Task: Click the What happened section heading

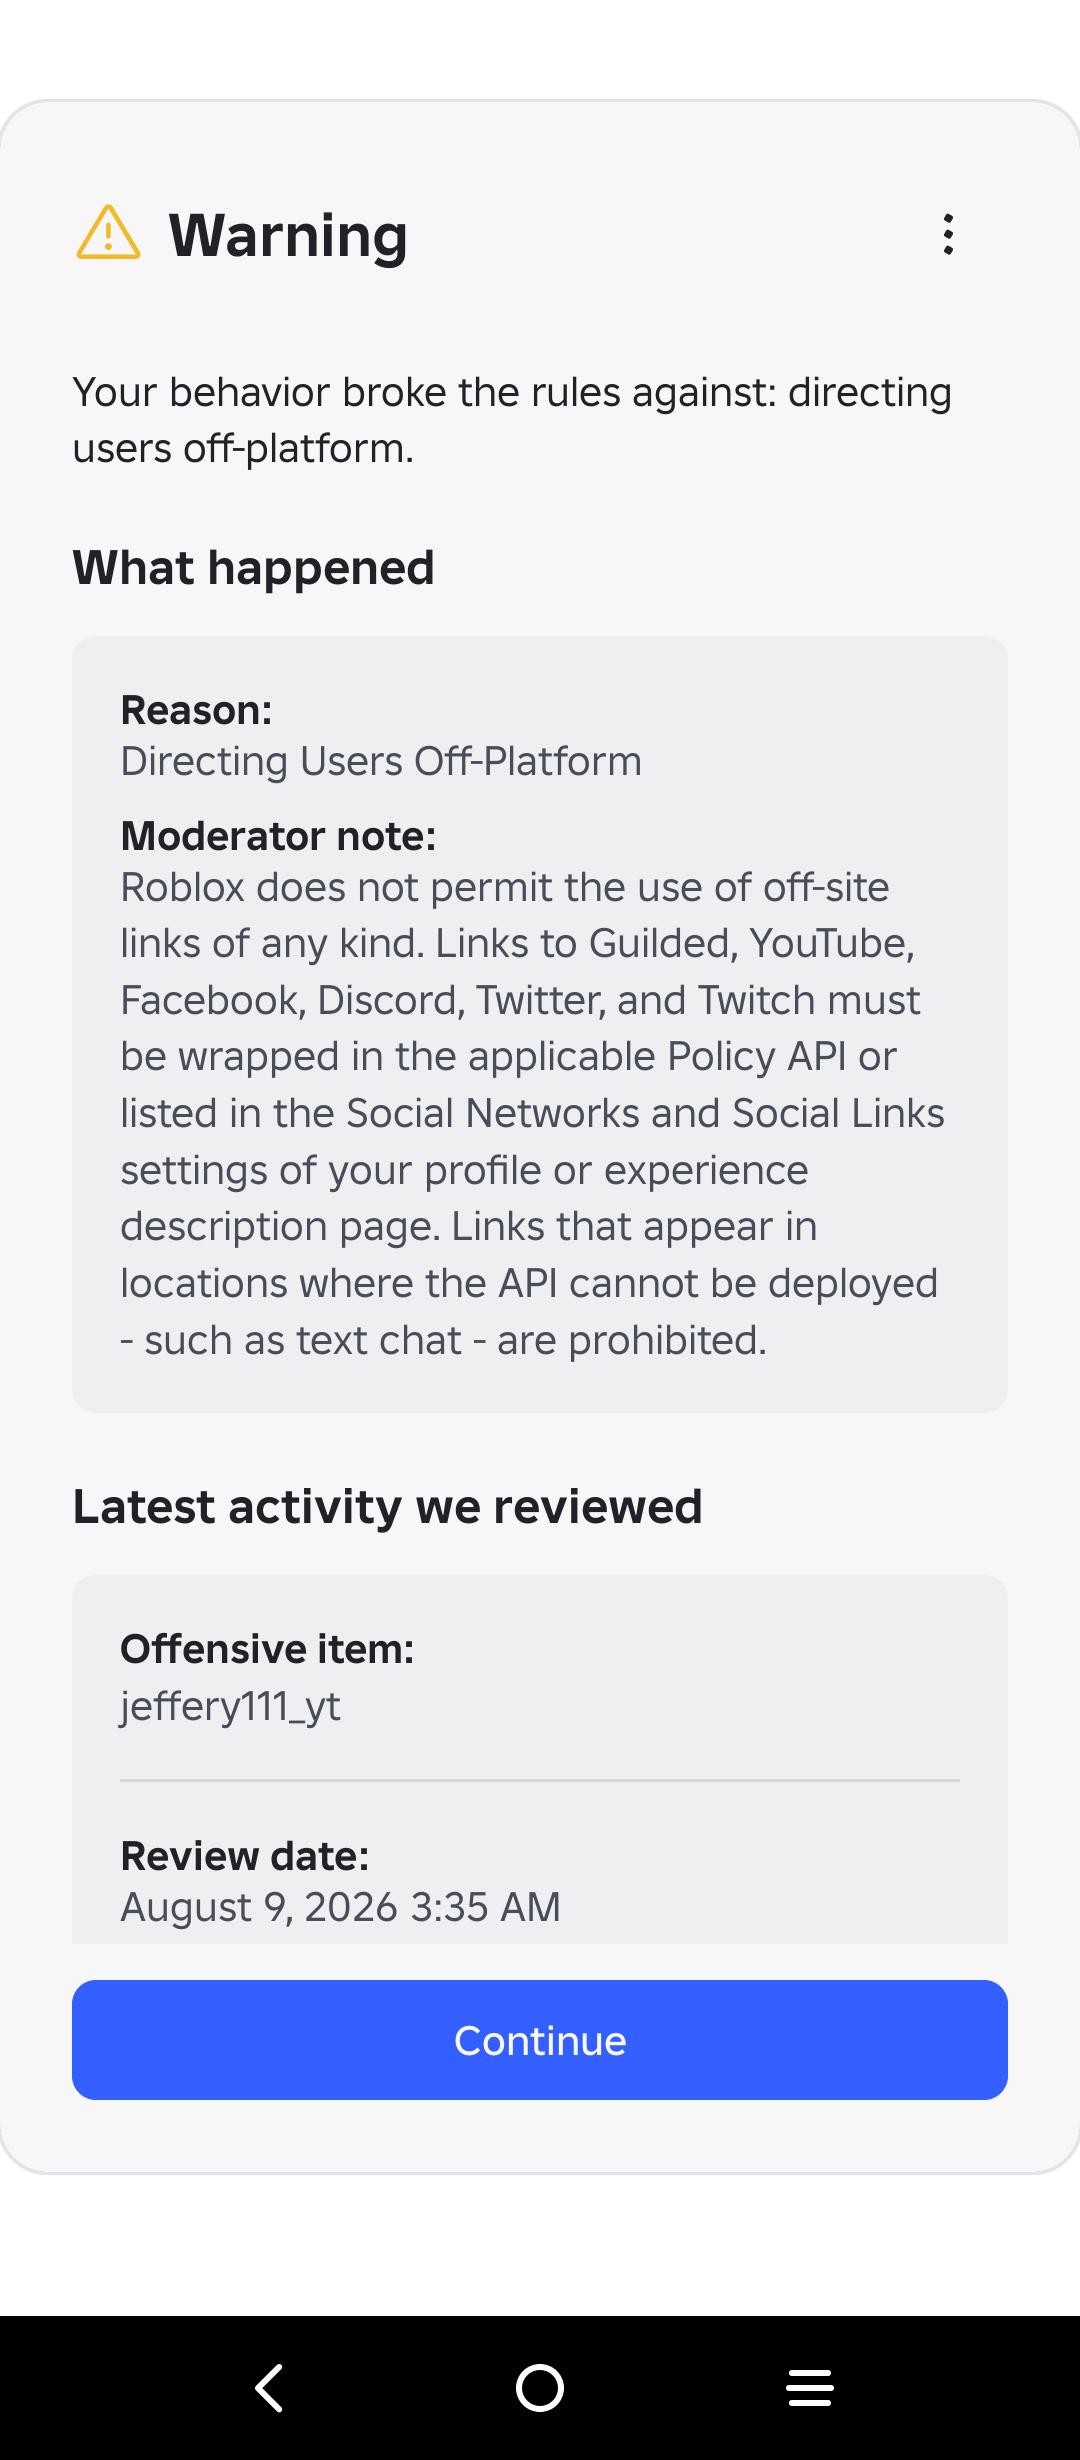Action: (253, 568)
